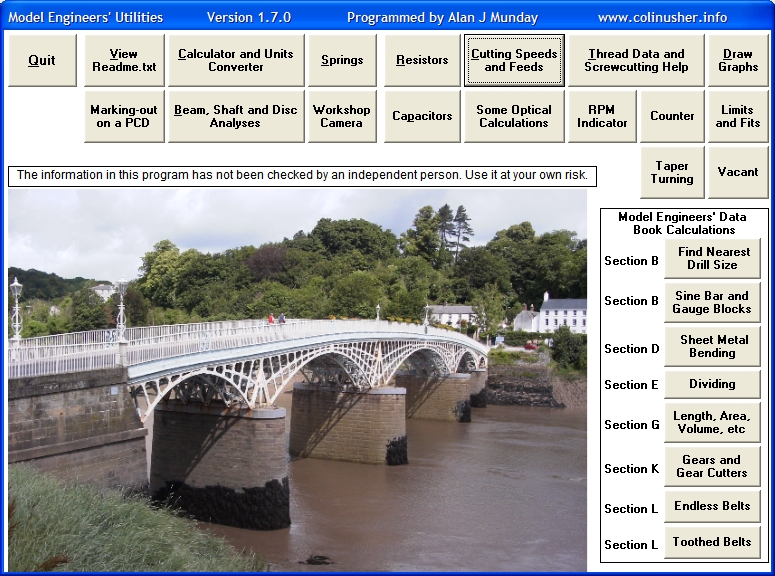Open View Readme.txt
This screenshot has height=576, width=775.
(x=124, y=60)
